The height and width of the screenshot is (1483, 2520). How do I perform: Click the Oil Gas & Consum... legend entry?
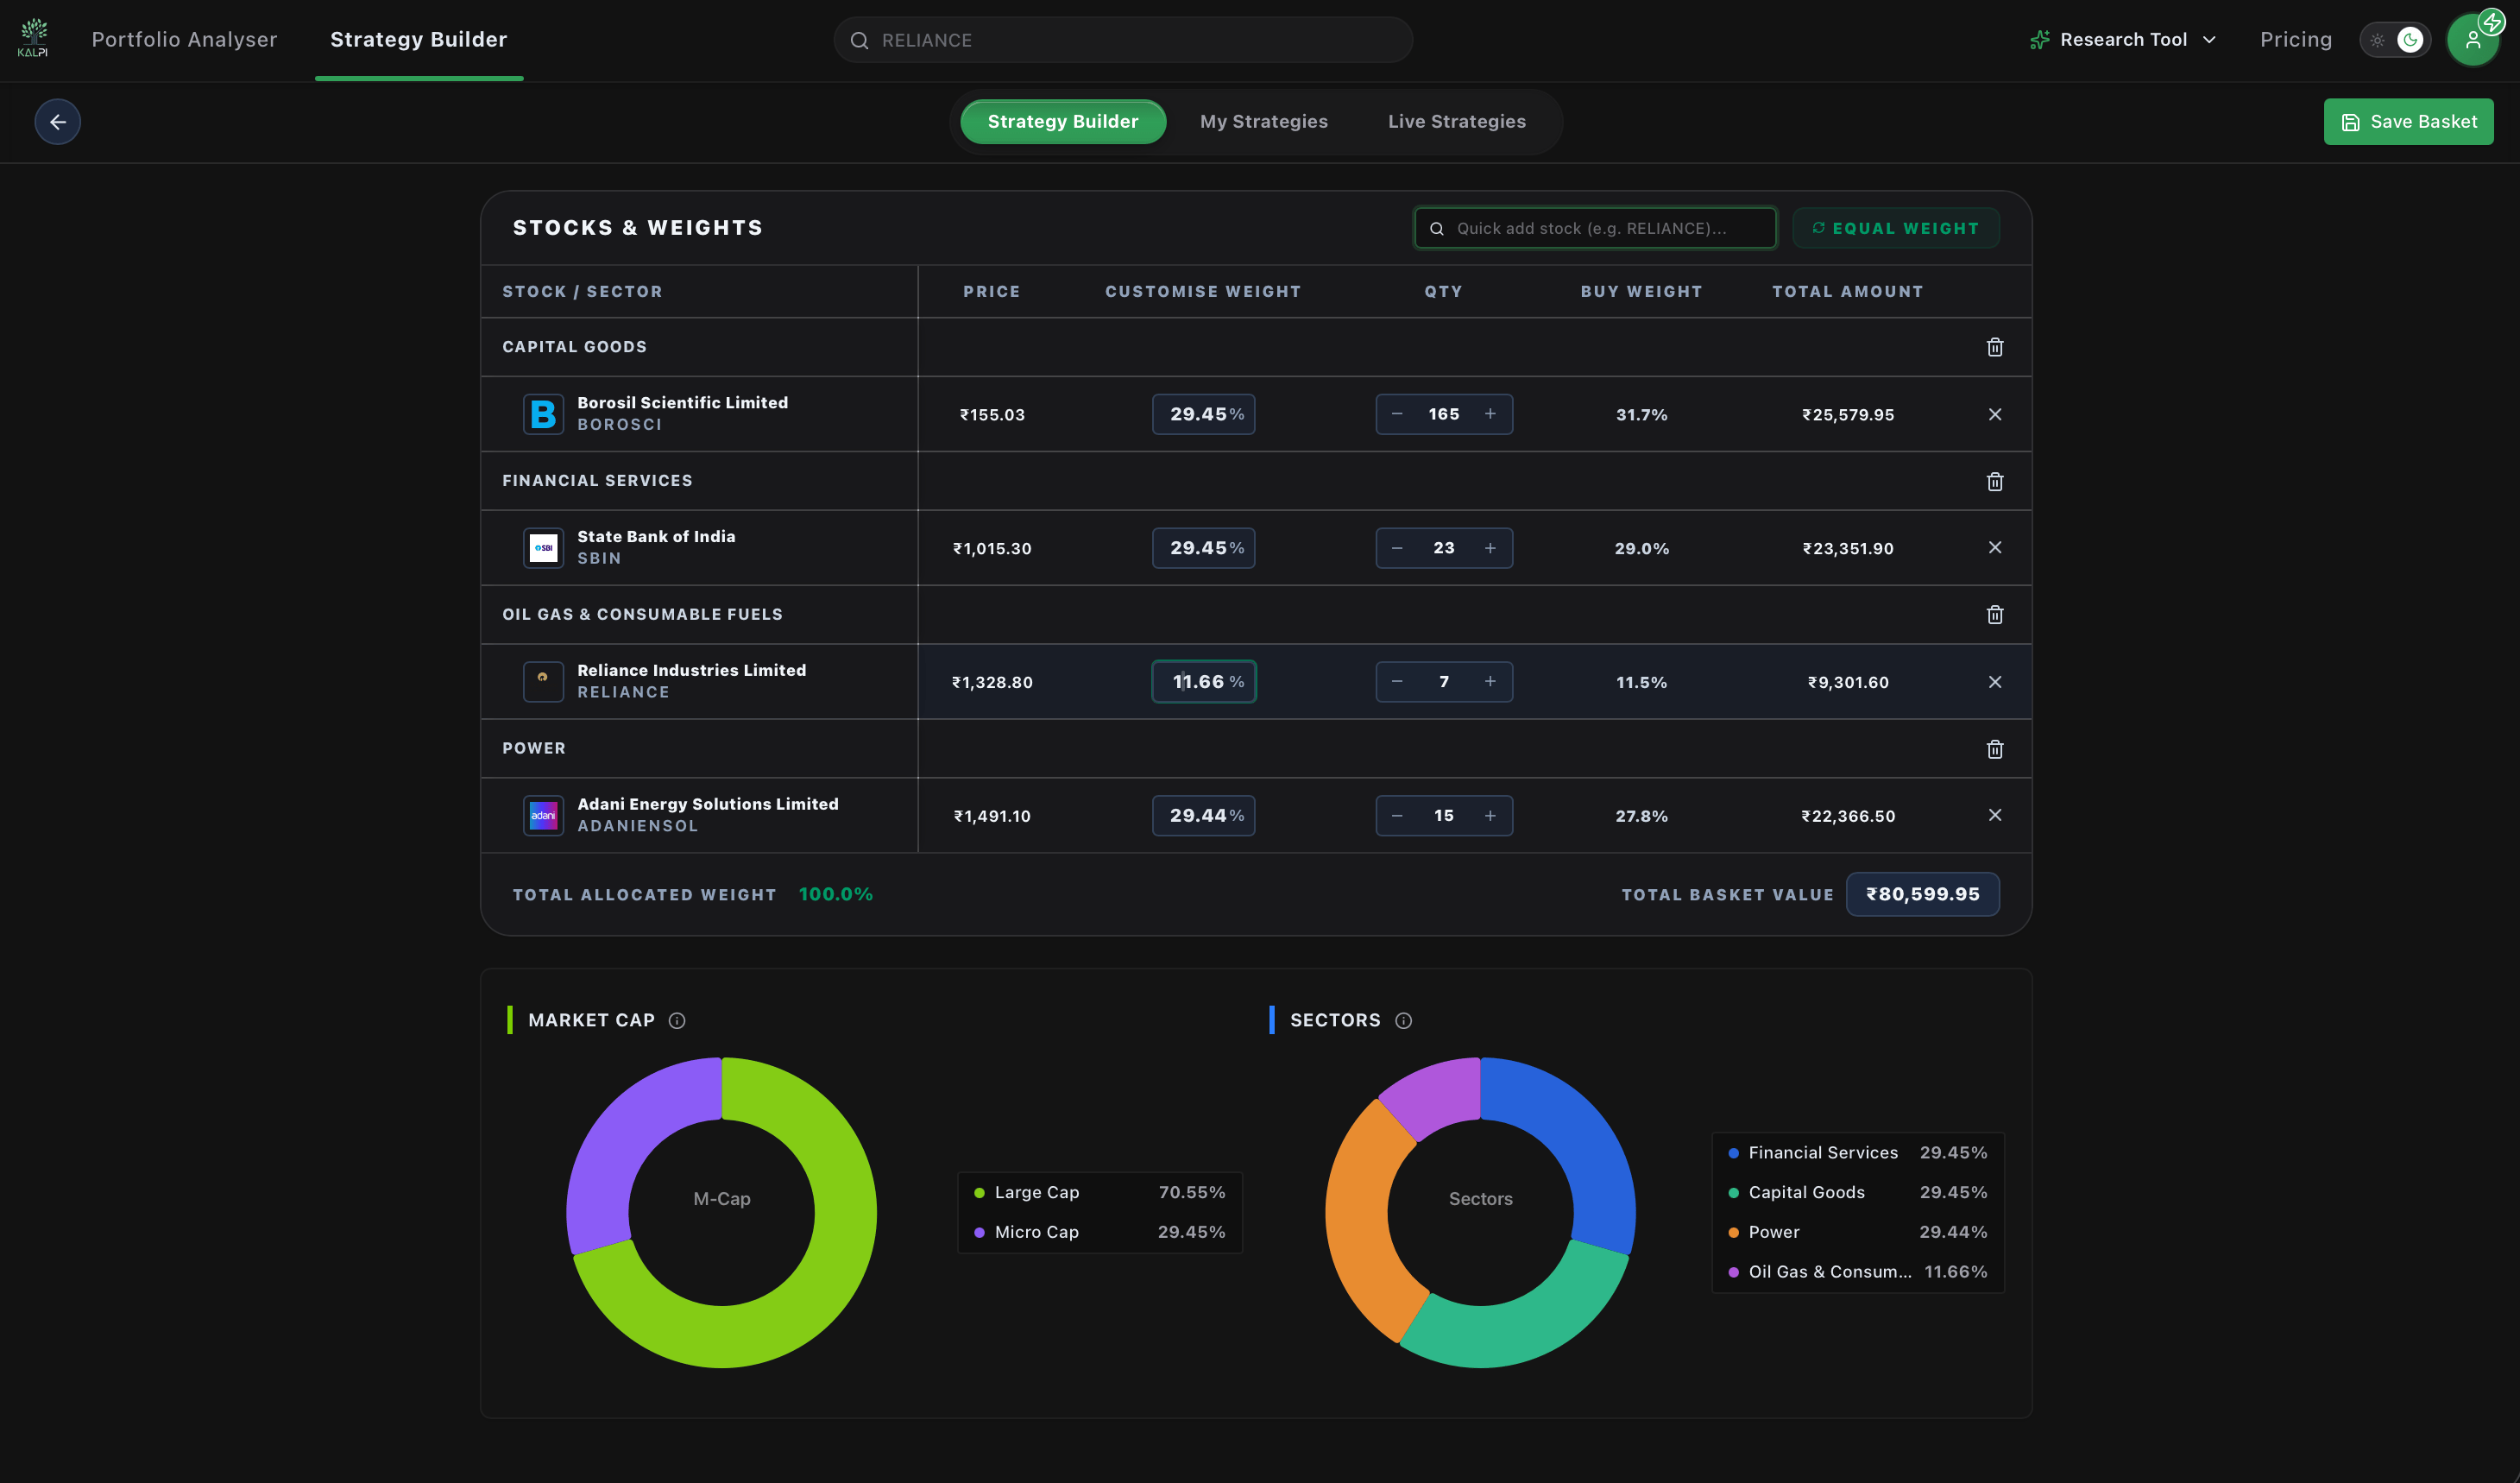[1857, 1272]
